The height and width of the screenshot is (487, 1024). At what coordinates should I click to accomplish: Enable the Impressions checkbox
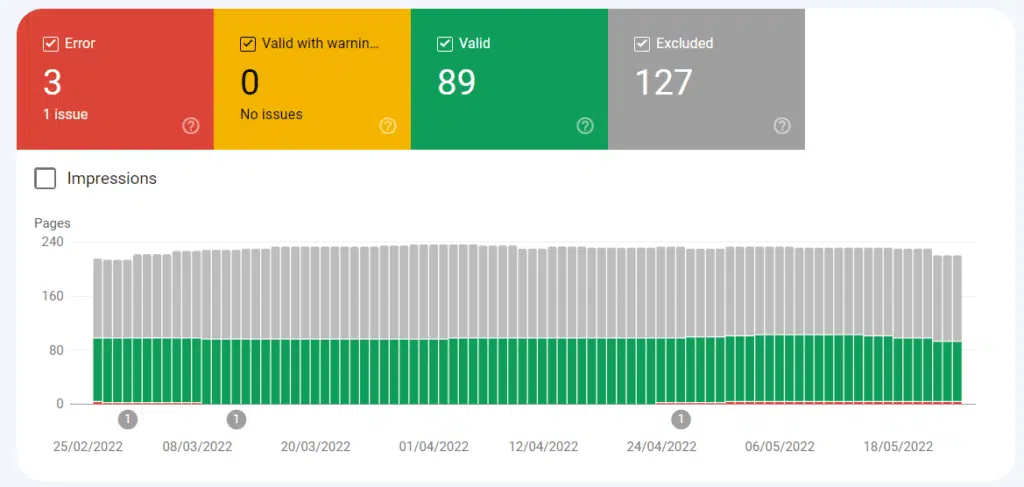(45, 179)
